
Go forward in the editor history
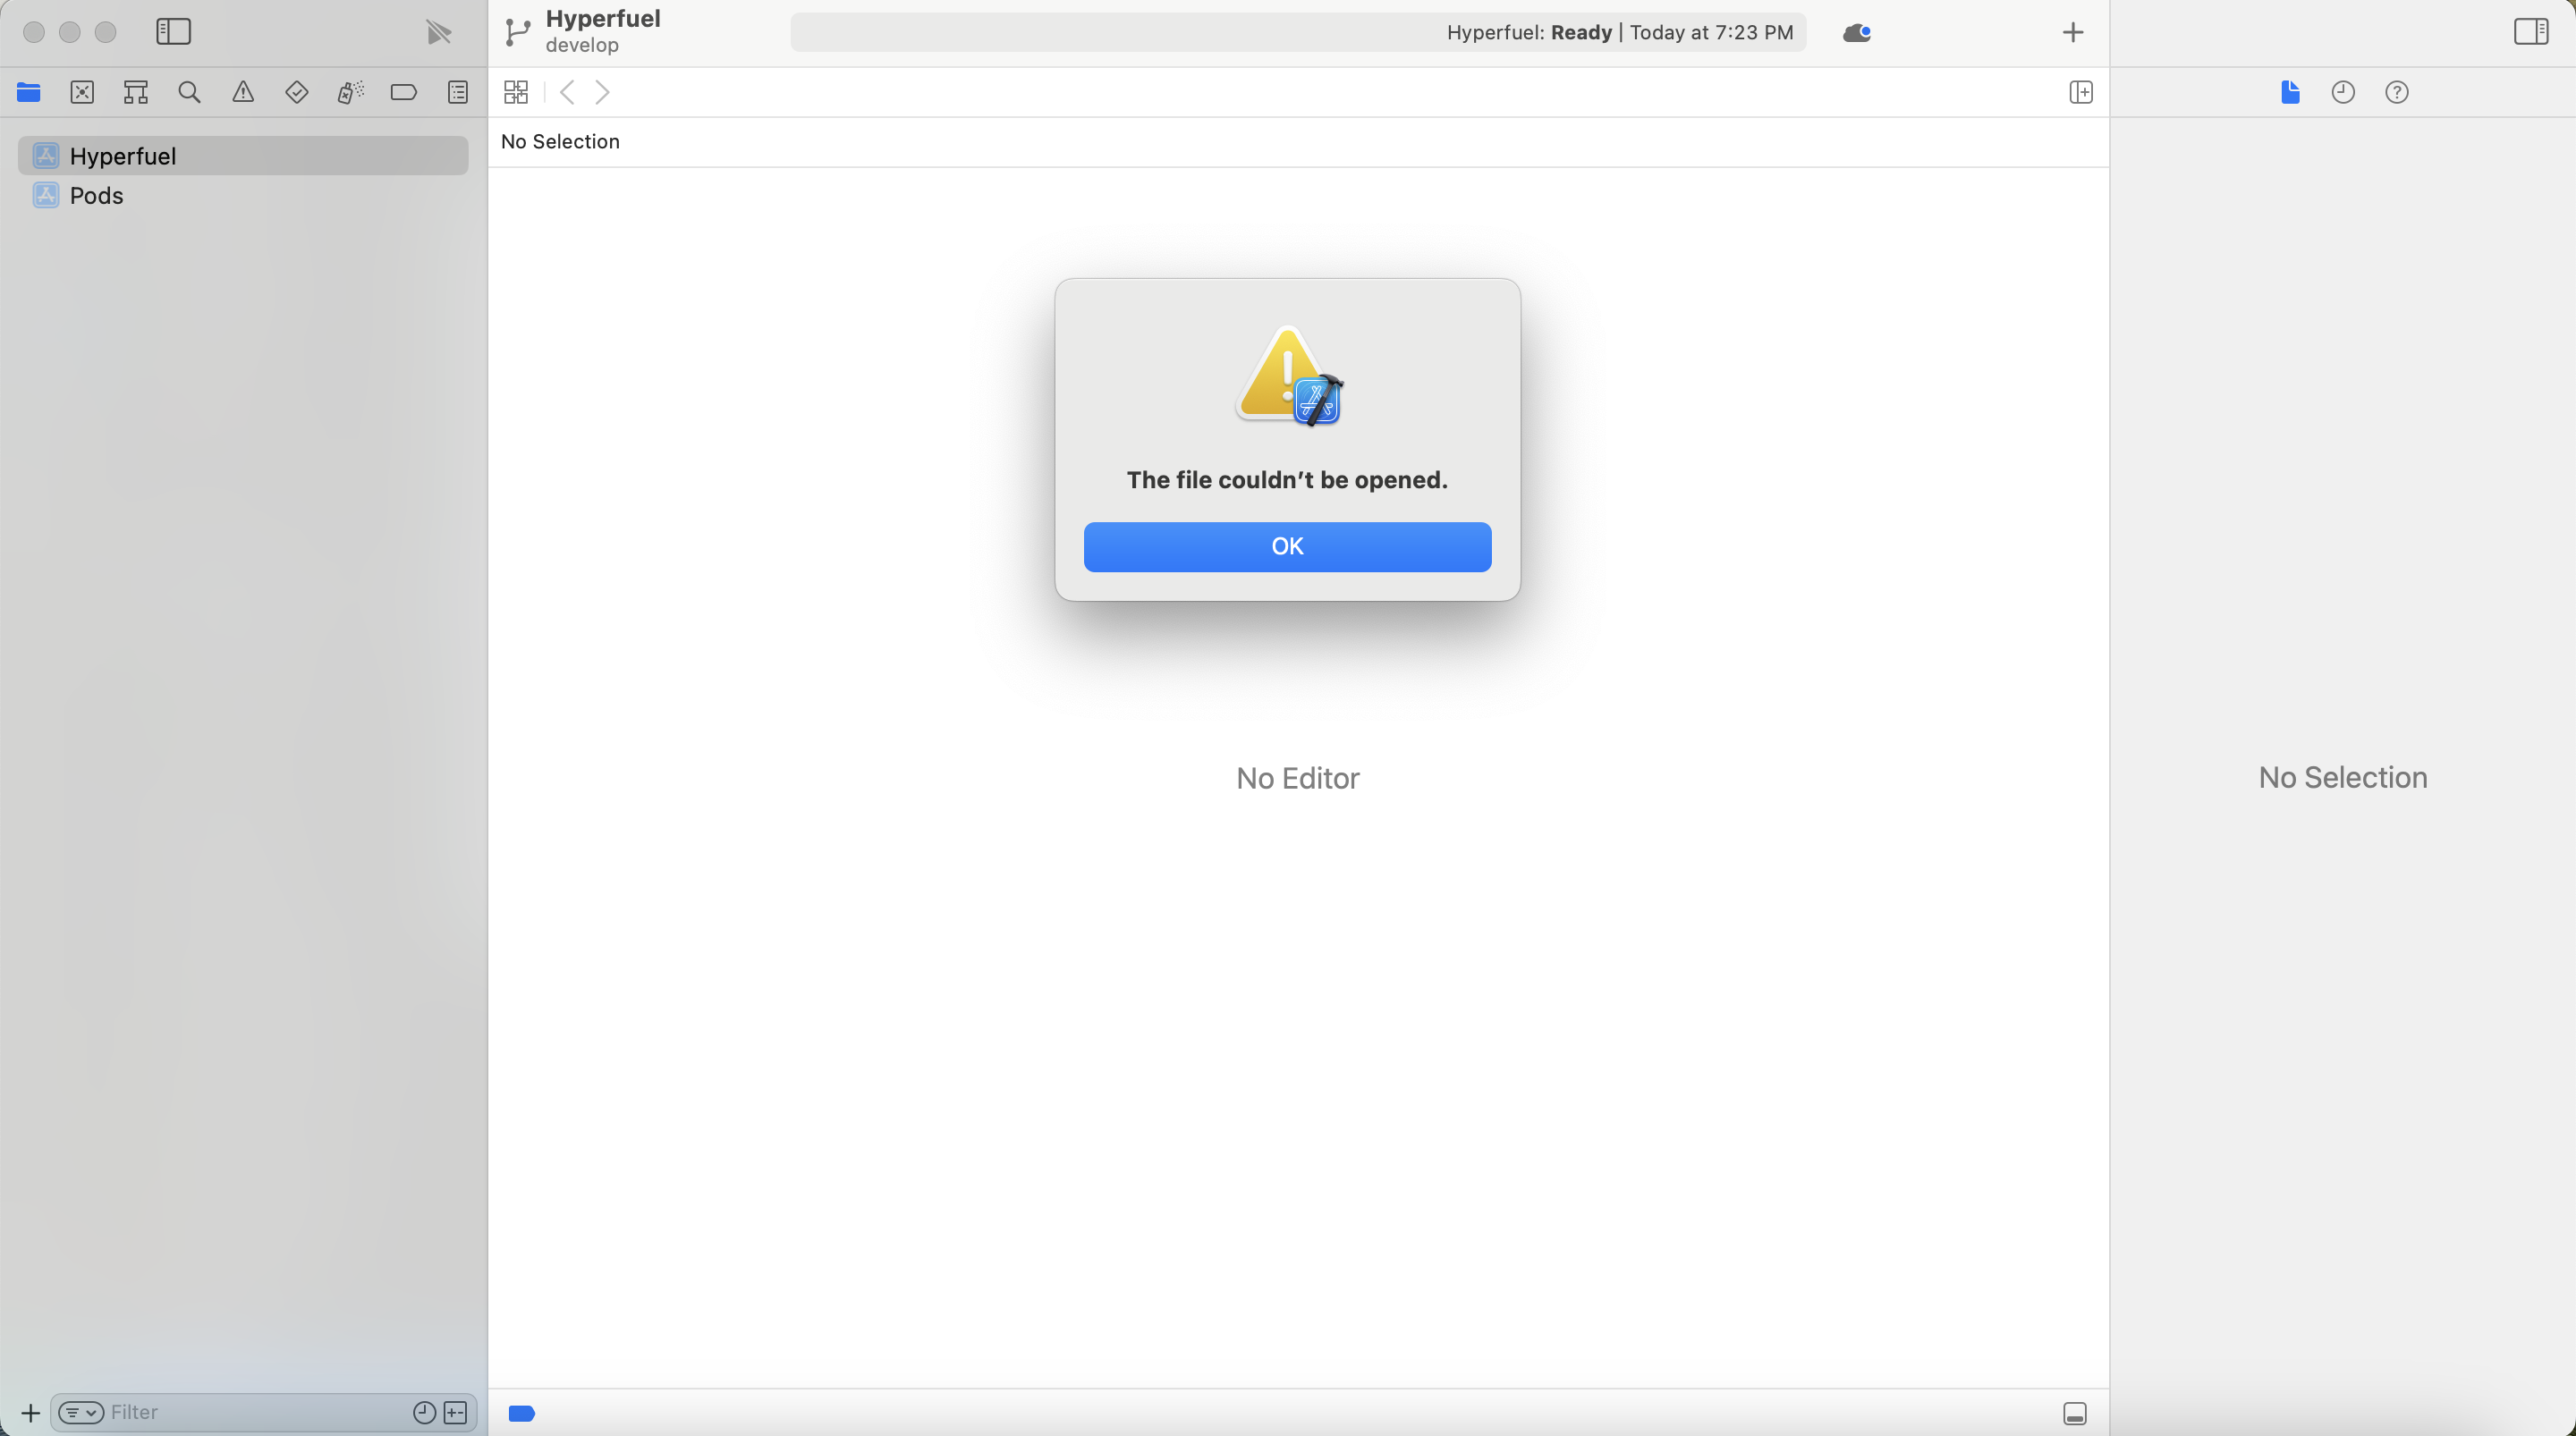coord(603,93)
